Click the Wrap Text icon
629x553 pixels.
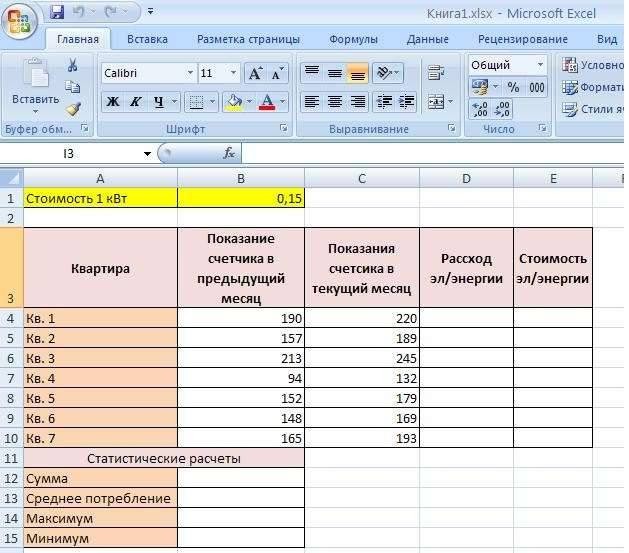click(x=435, y=73)
